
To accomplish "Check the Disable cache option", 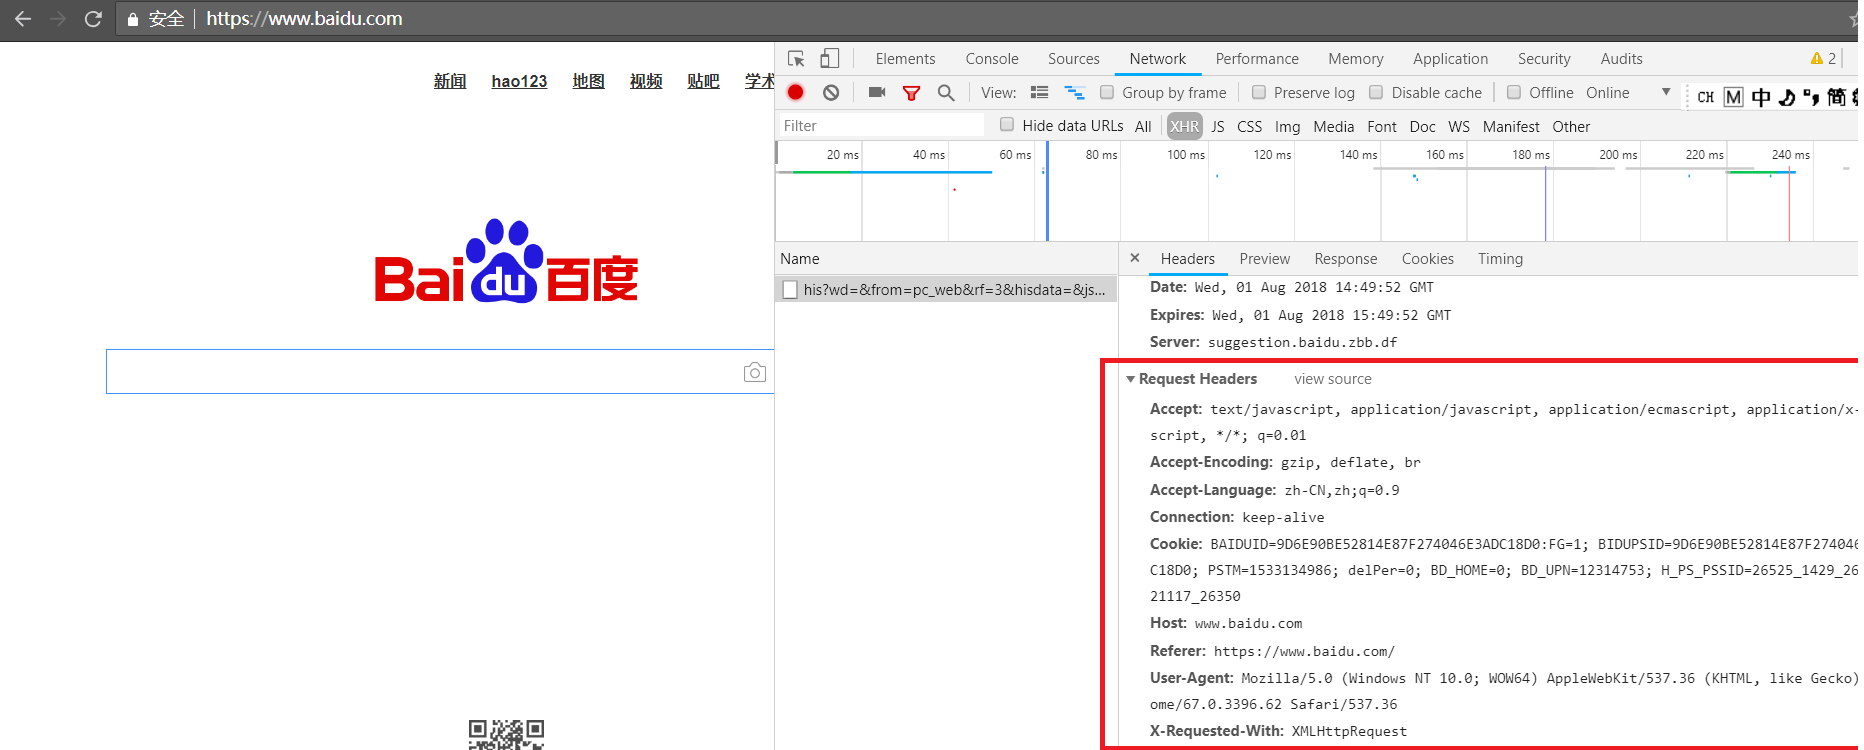I will pos(1376,92).
